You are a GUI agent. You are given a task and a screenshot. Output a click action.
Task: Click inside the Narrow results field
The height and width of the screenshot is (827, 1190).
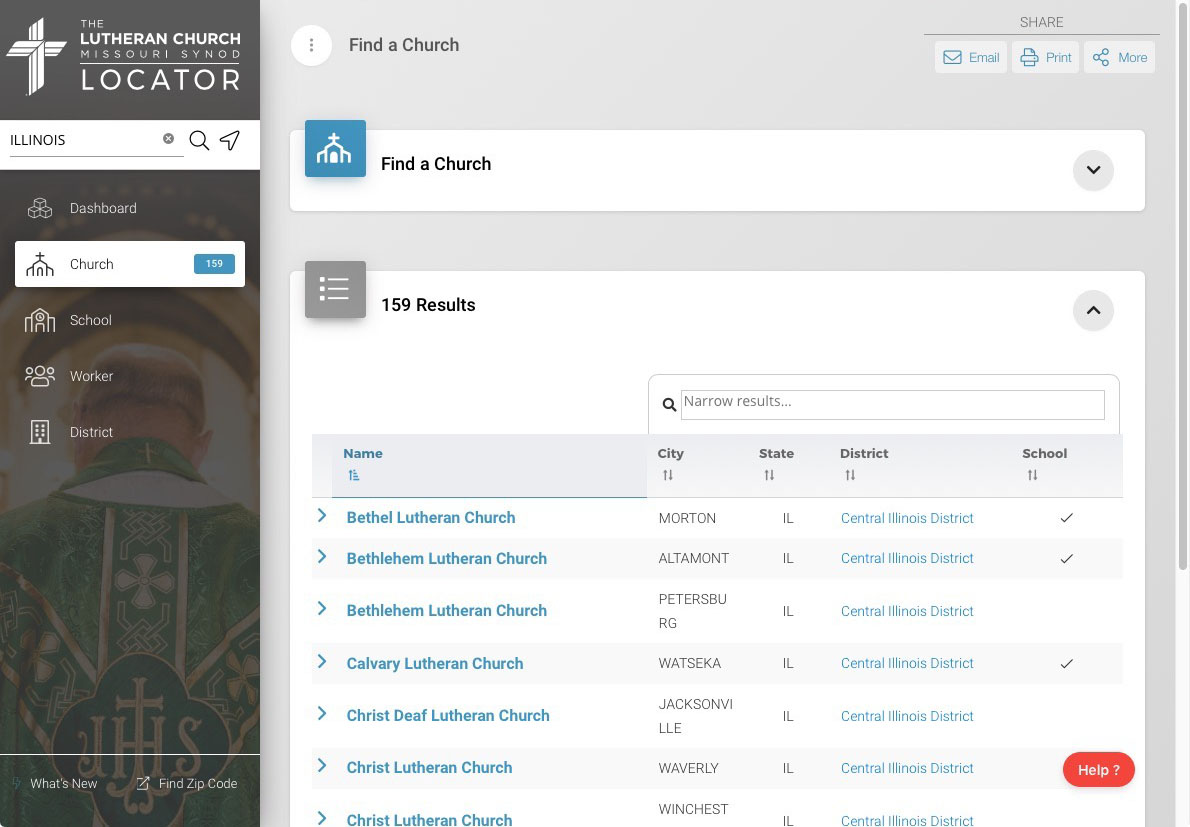pos(891,404)
